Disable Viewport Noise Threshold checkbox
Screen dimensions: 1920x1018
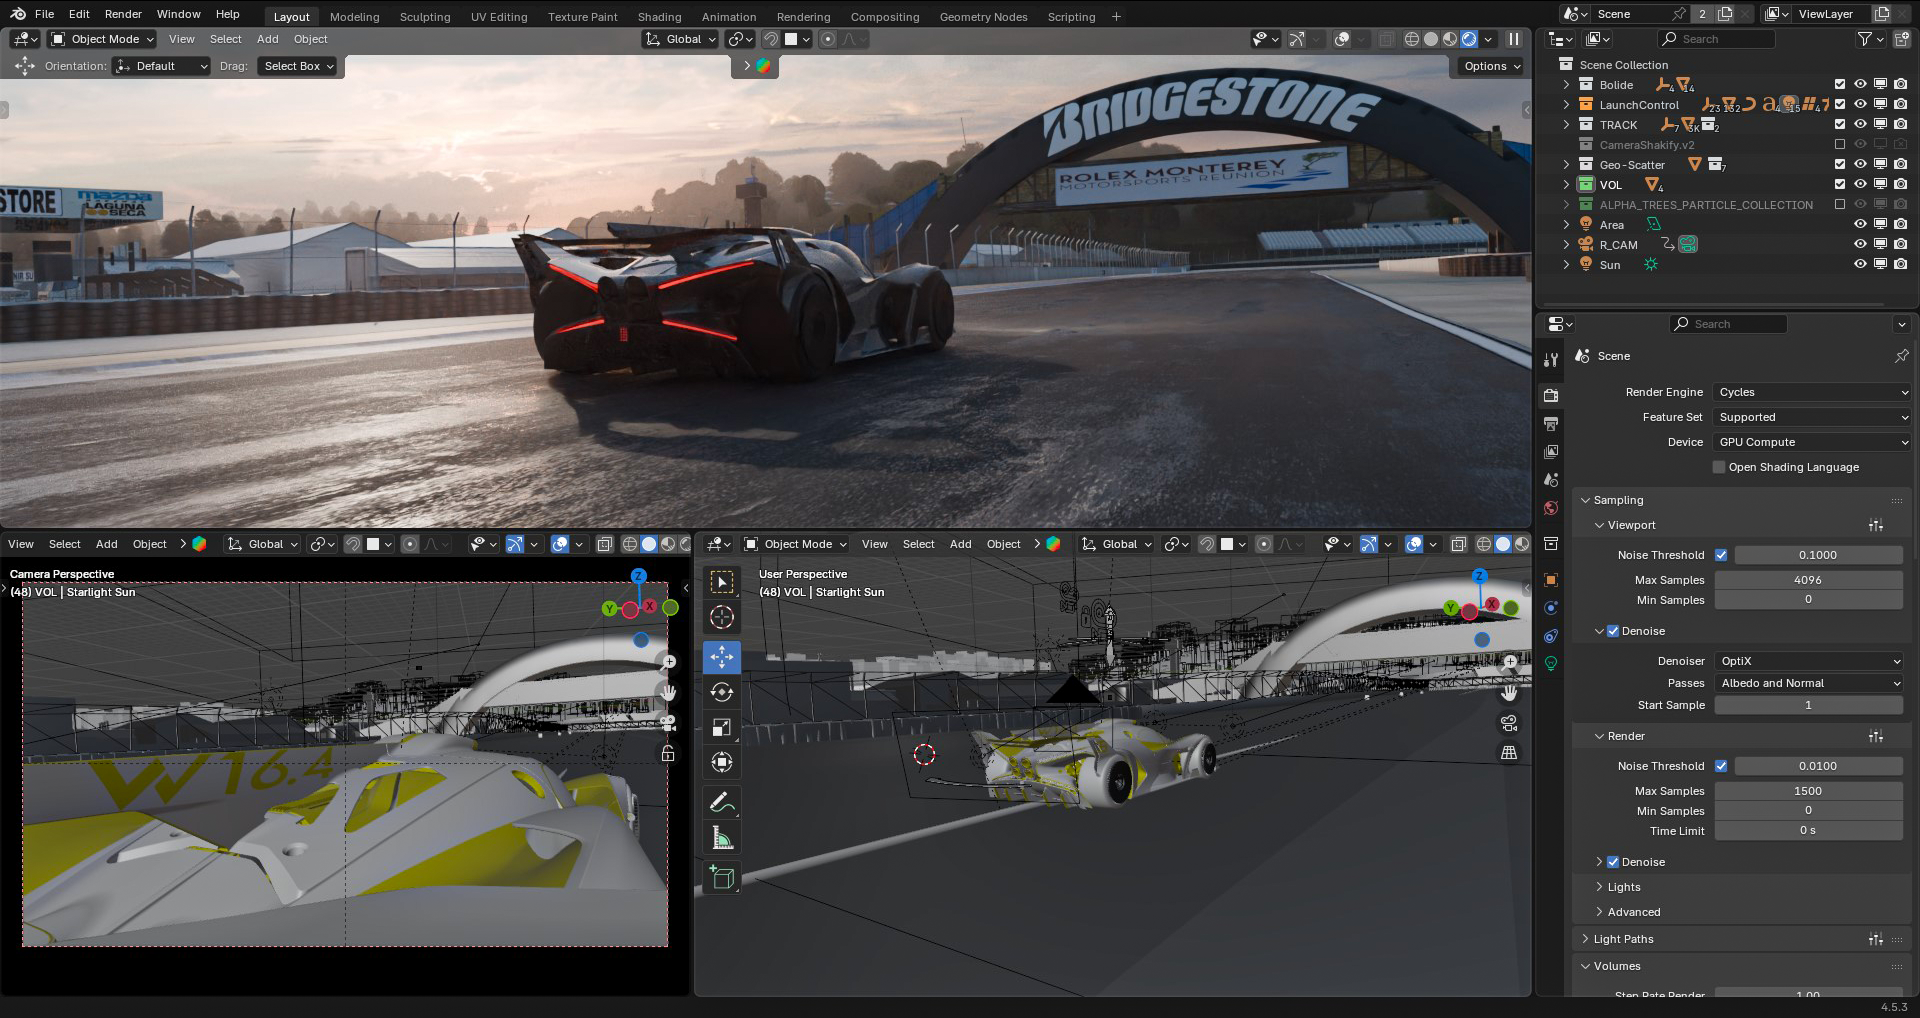(x=1721, y=555)
